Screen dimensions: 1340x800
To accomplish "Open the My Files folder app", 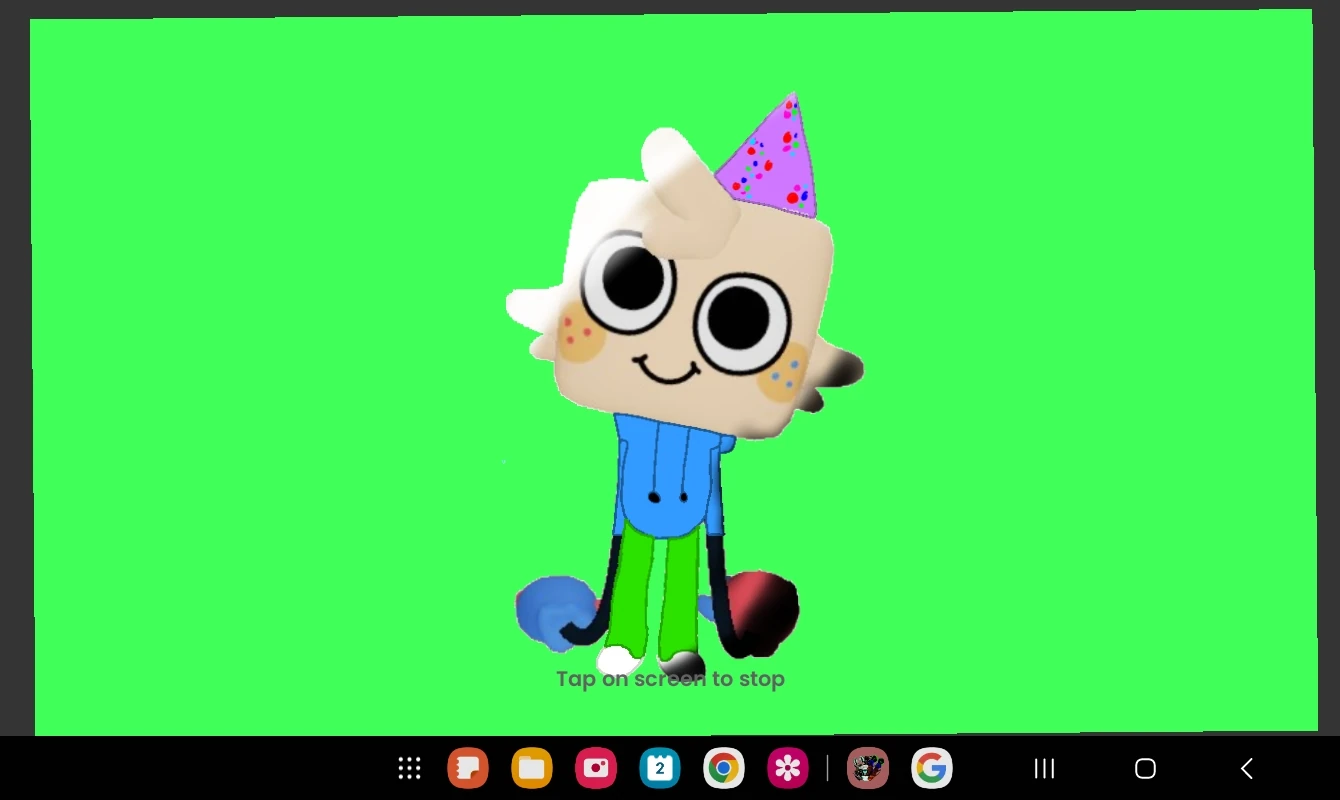I will [x=531, y=768].
